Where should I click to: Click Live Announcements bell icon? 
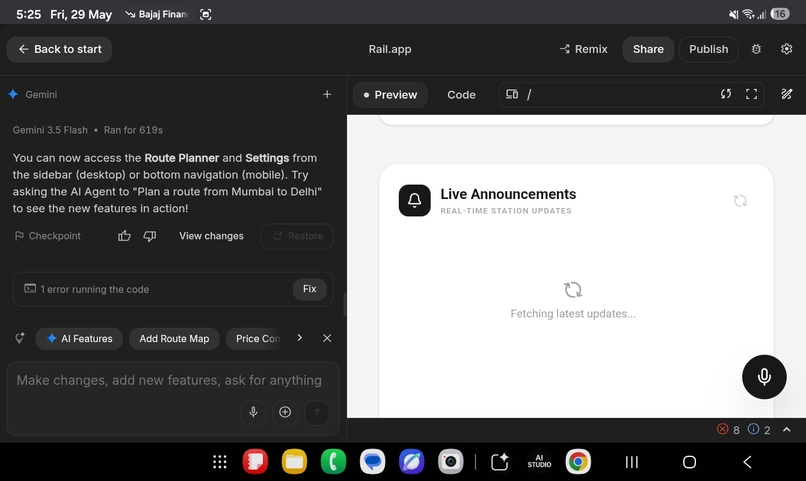point(414,200)
